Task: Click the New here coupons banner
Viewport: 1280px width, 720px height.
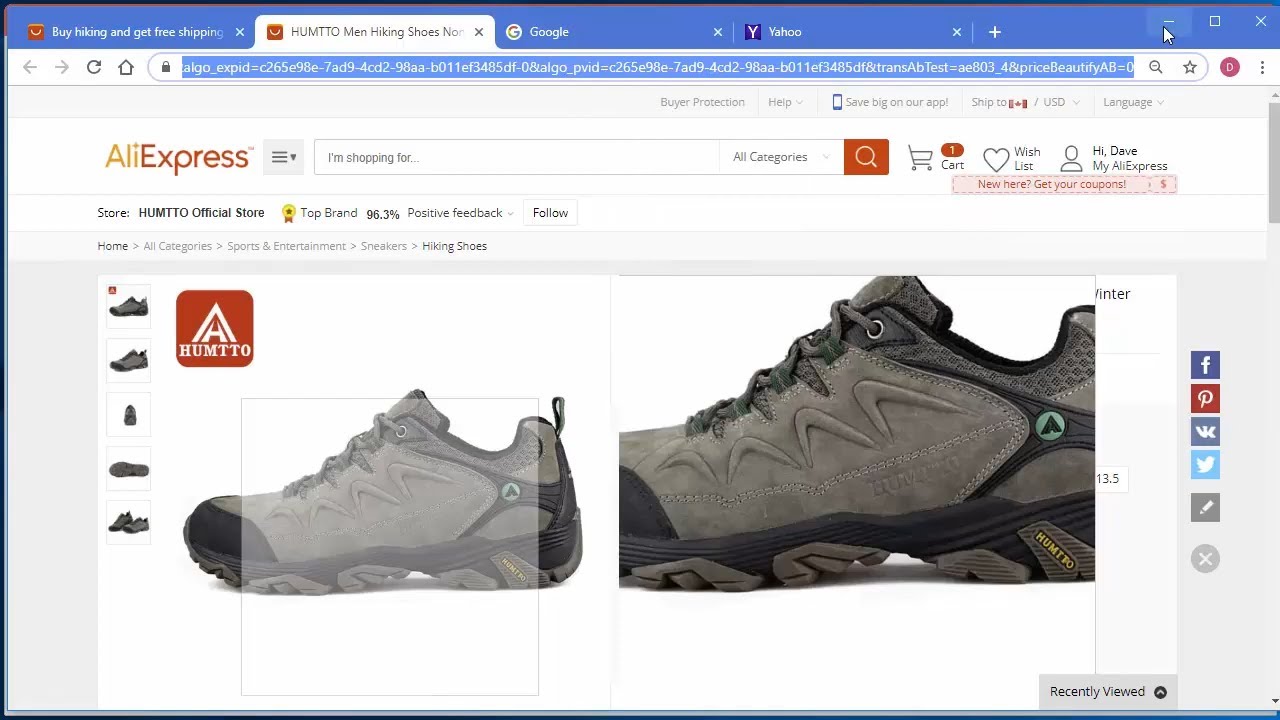Action: click(1063, 184)
